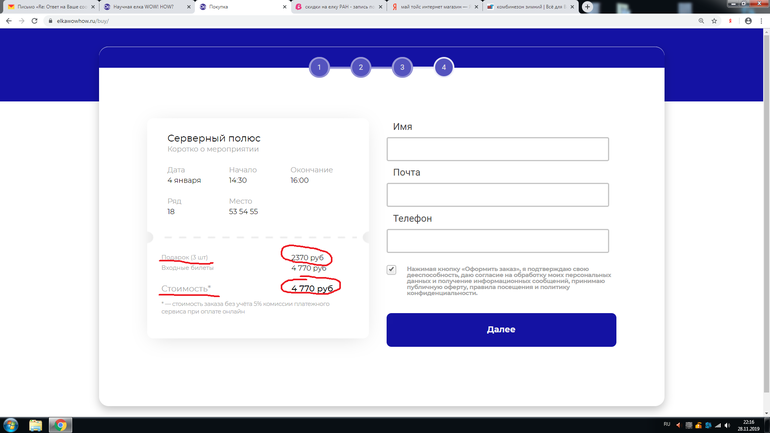This screenshot has height=433, width=770.
Task: Select step 3 circle in the stepper
Action: (401, 68)
